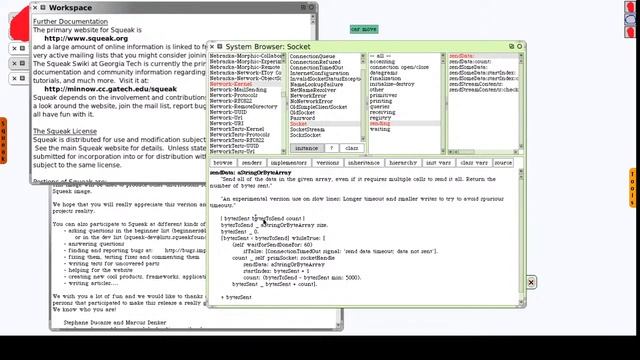The image size is (640, 360).
Task: Click the bottom red icon in the screen corner
Action: [x=631, y=32]
